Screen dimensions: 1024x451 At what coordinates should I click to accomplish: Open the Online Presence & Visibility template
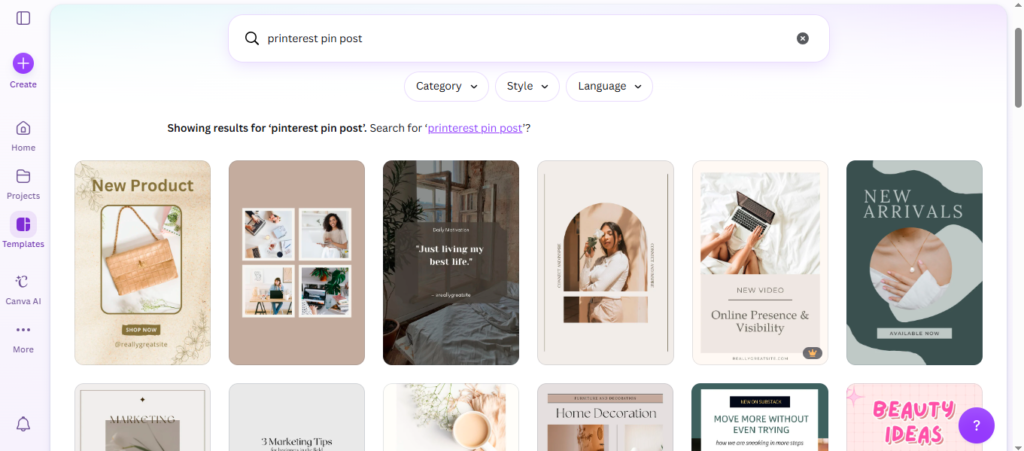click(x=760, y=262)
